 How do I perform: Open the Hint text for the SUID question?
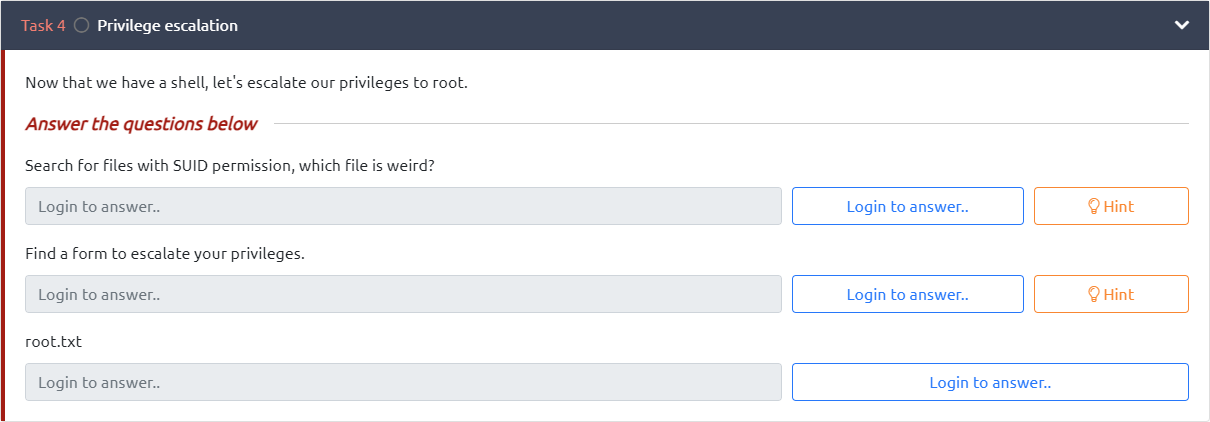pyautogui.click(x=1119, y=206)
